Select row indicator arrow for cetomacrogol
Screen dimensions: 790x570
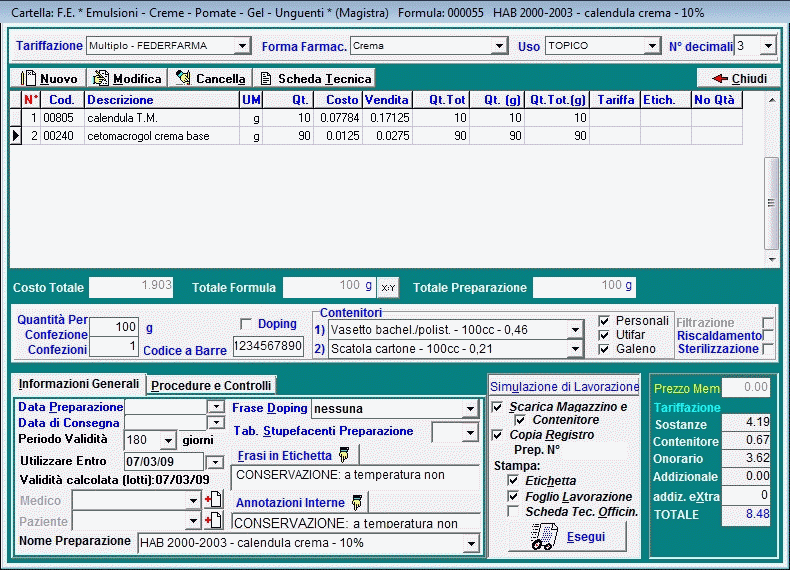16,136
